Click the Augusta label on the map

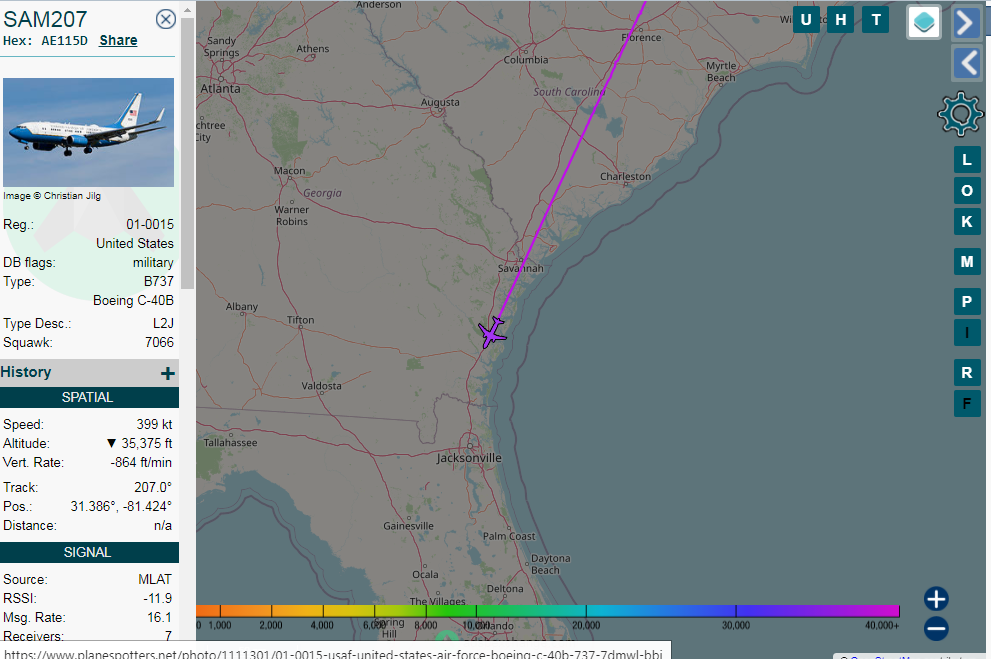coord(441,102)
